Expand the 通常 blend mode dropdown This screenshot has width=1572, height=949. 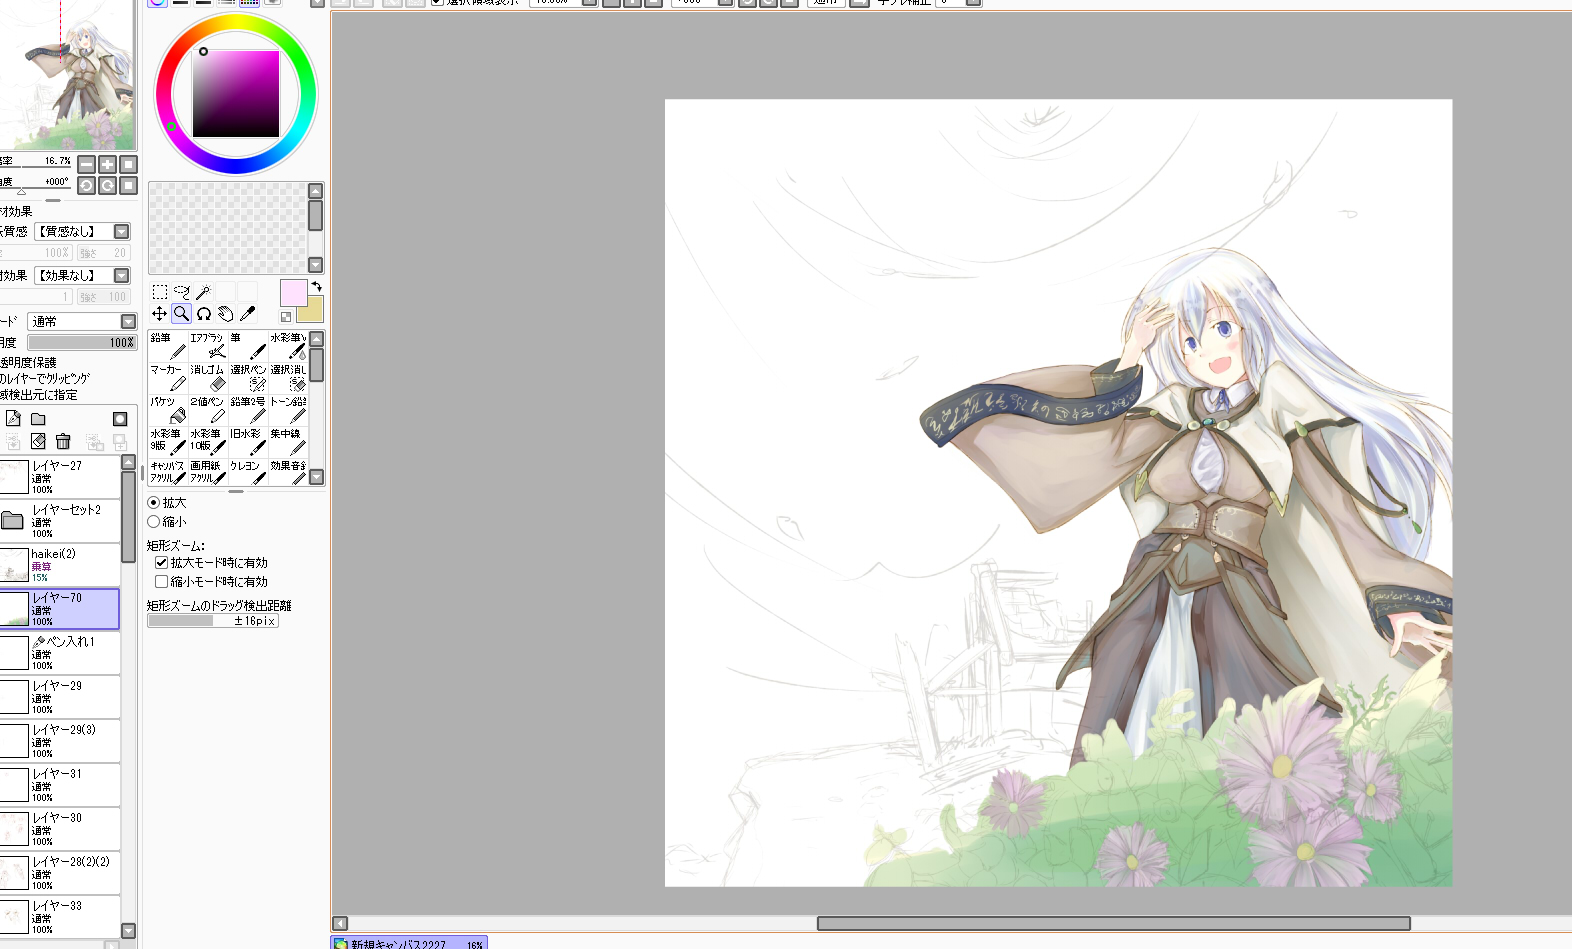[128, 322]
